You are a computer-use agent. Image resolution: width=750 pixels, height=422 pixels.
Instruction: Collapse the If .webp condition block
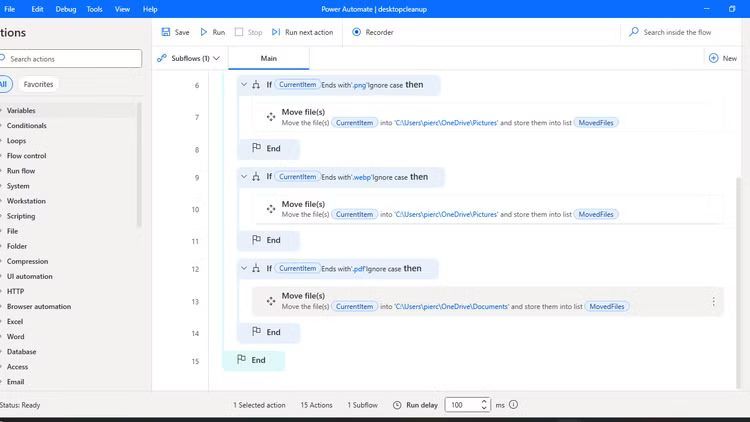click(244, 177)
